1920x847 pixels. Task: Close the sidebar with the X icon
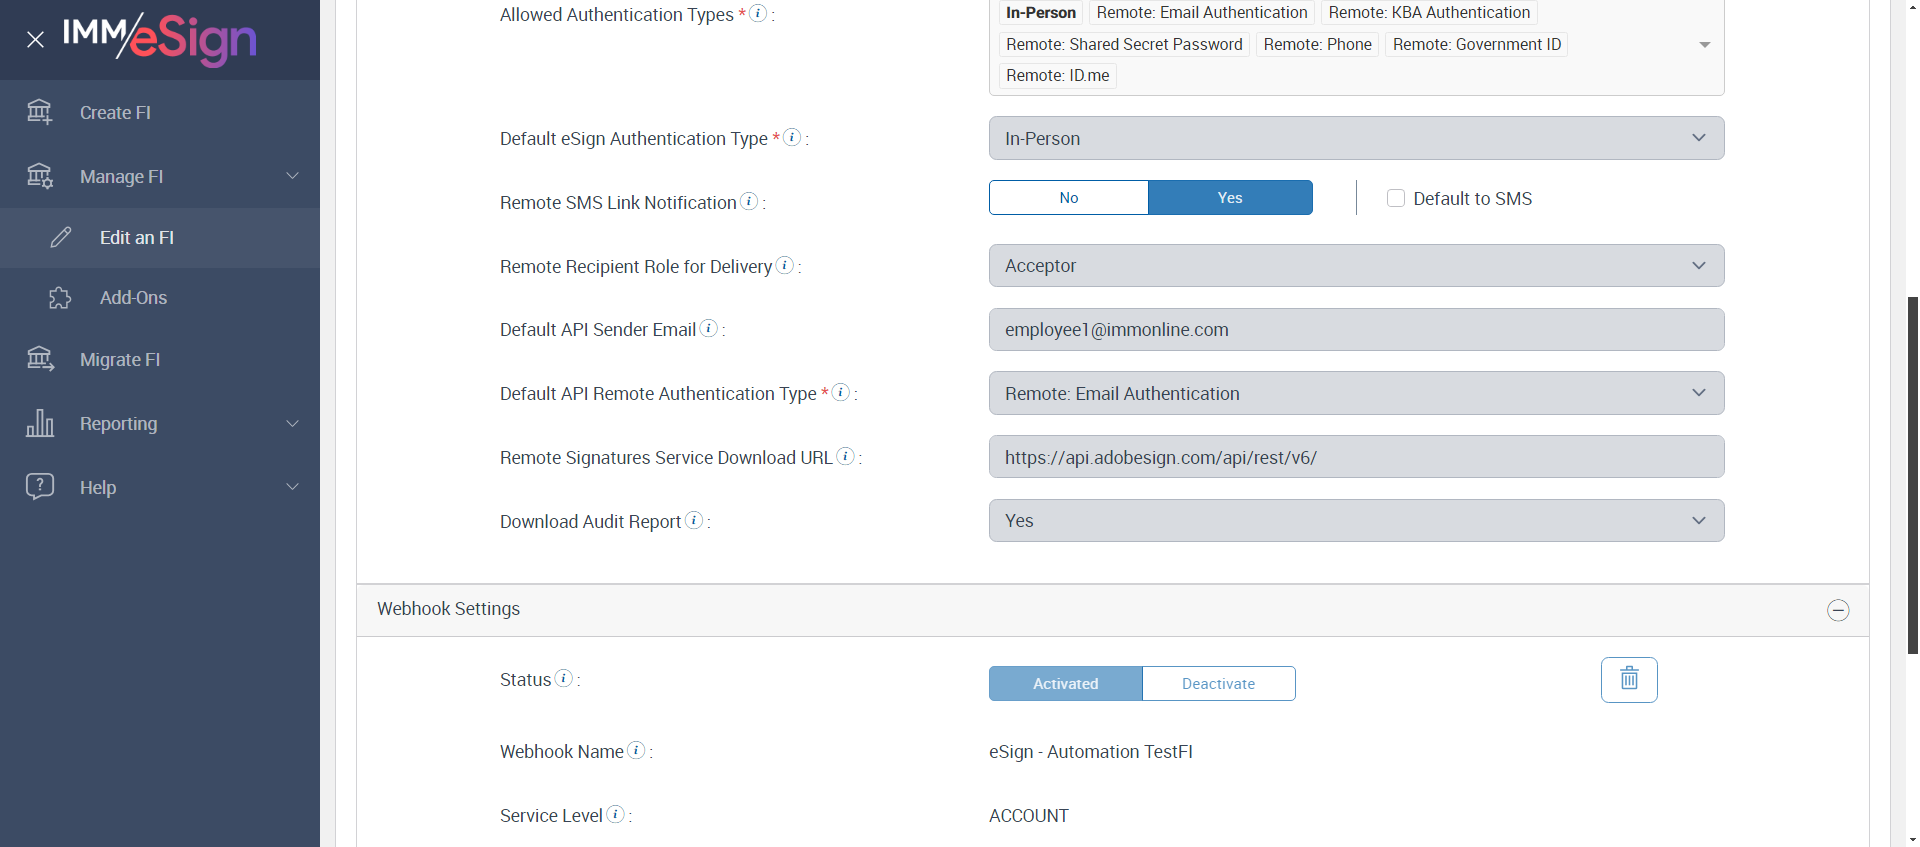click(36, 40)
